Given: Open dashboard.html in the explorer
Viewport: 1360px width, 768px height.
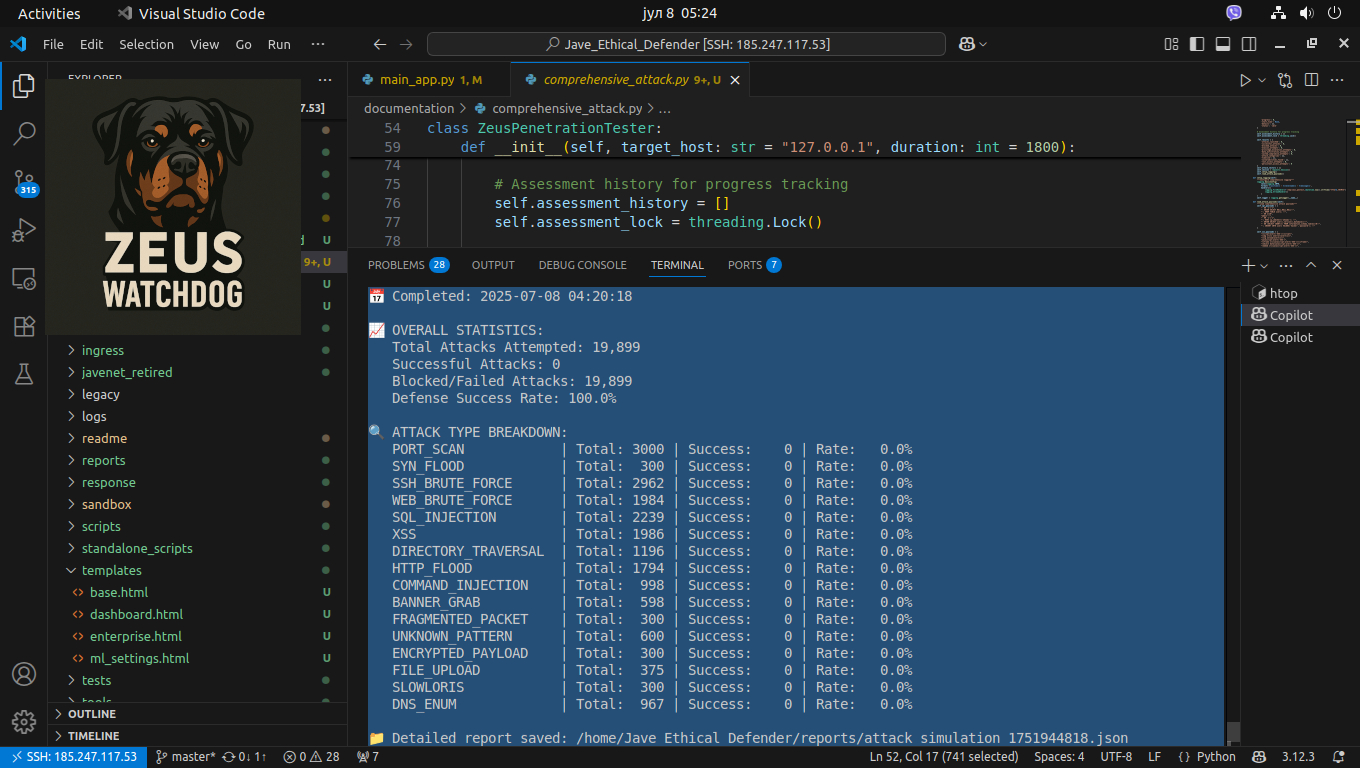Looking at the screenshot, I should [x=136, y=614].
